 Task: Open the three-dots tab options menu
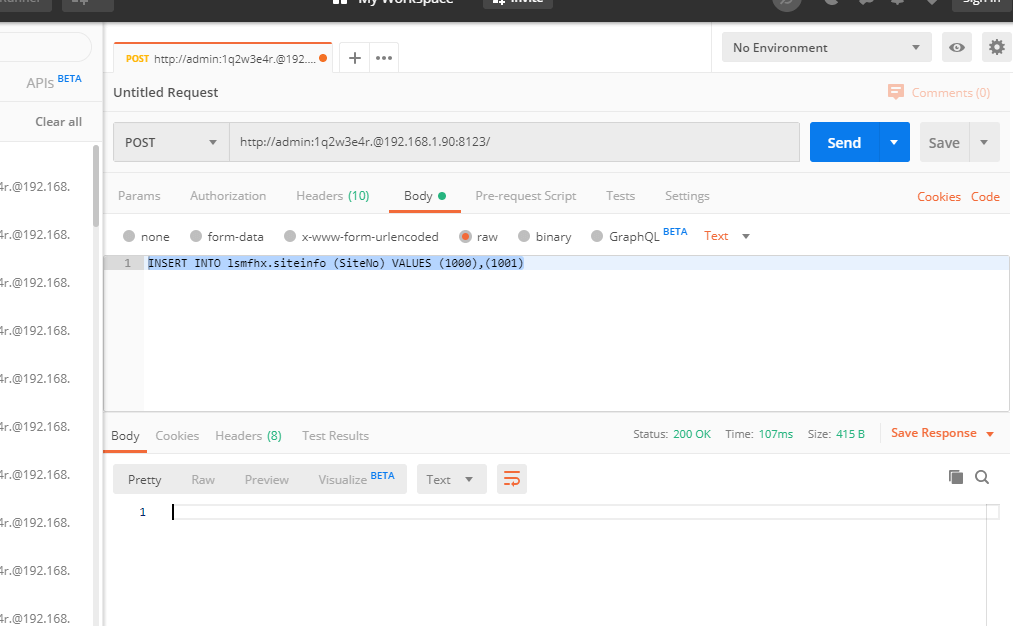(384, 58)
